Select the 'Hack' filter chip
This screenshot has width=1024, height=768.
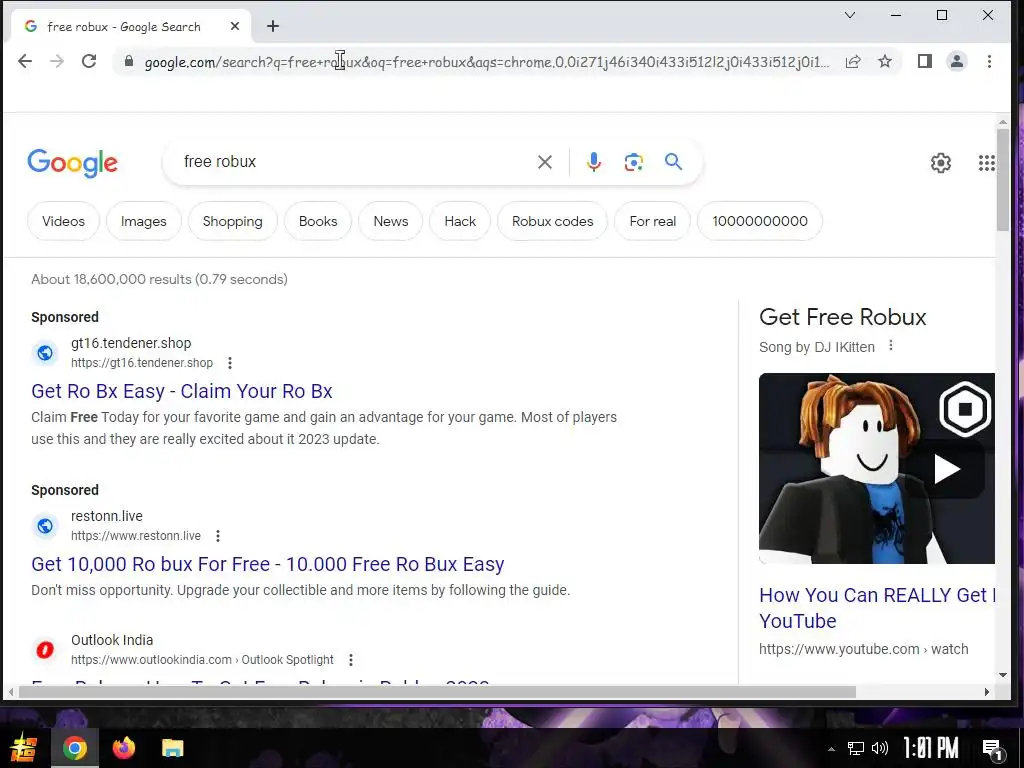[460, 221]
